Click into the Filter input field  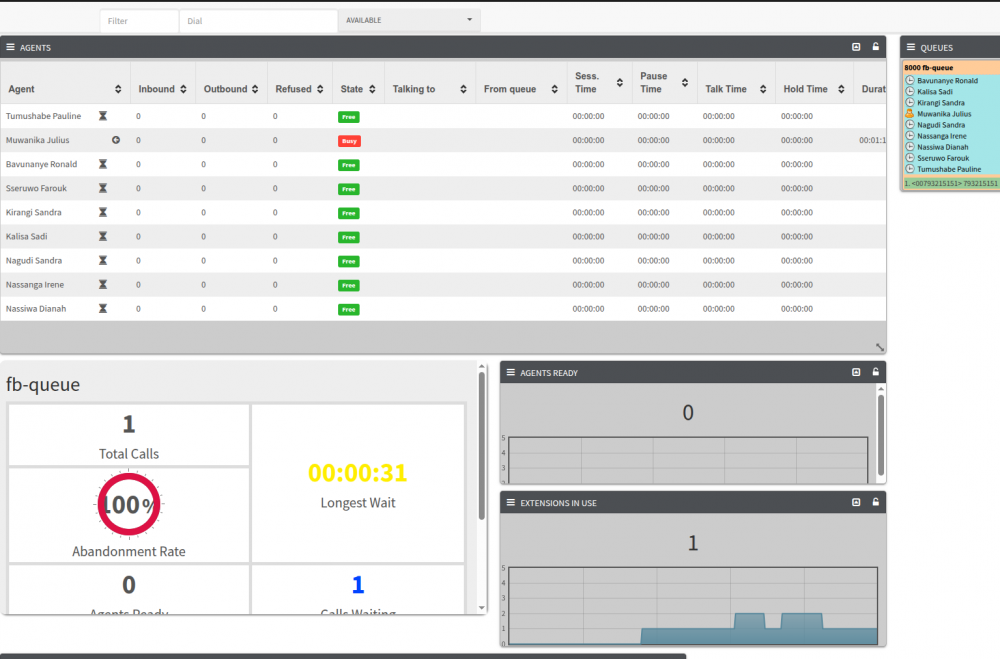point(139,20)
